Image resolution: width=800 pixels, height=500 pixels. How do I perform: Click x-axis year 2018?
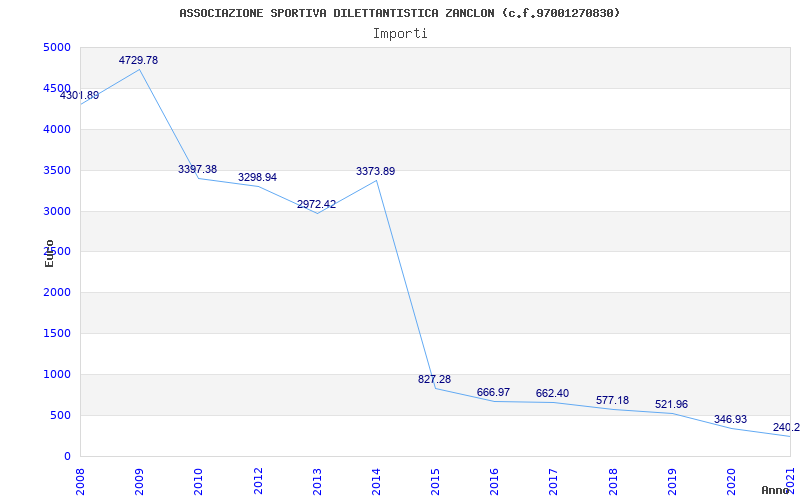pyautogui.click(x=613, y=483)
